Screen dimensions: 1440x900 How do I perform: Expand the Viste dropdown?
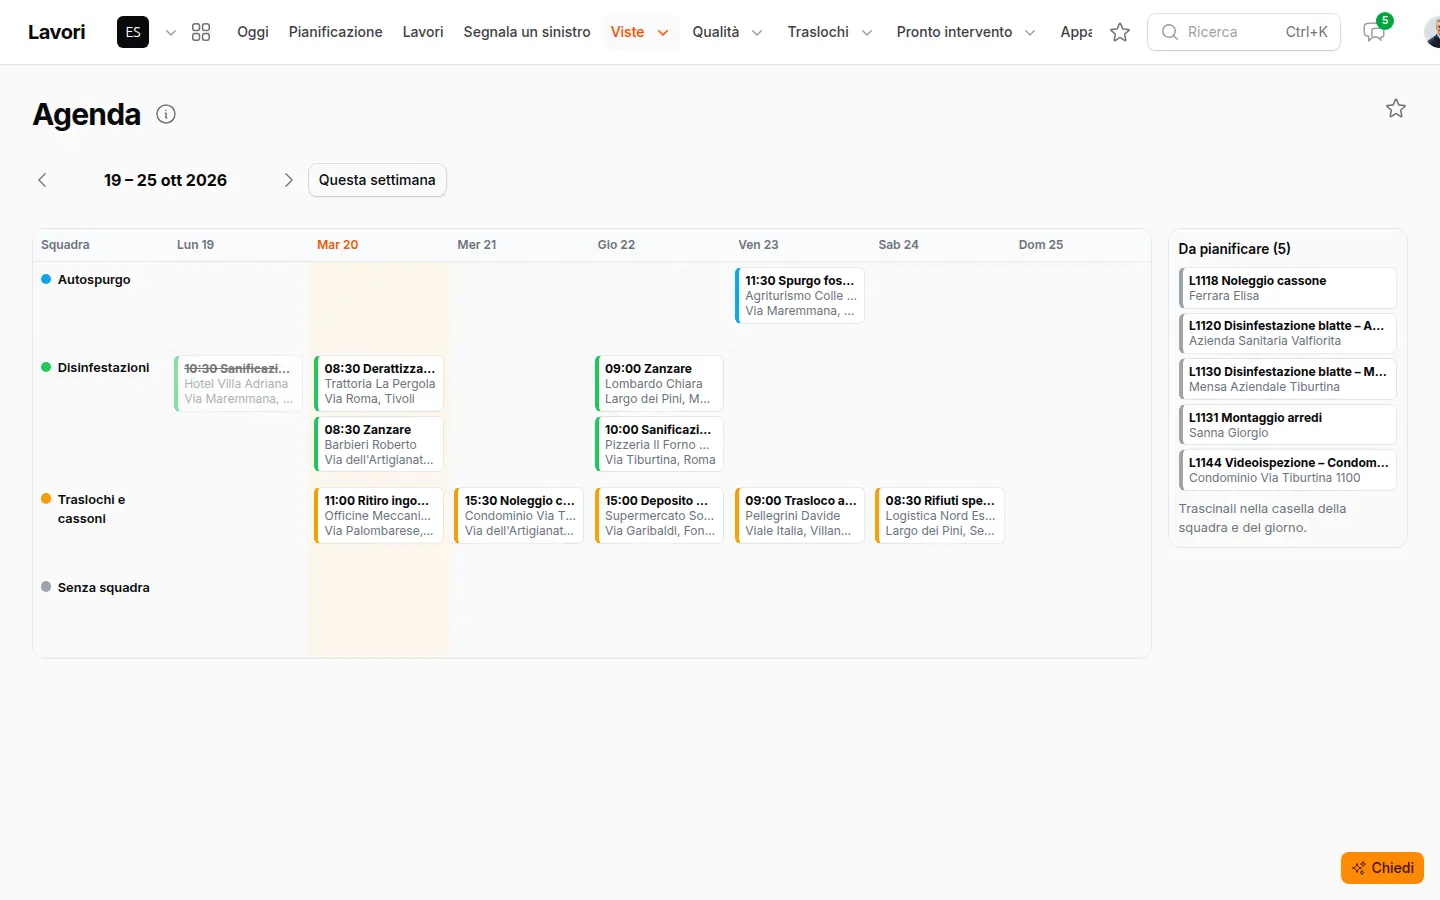[x=641, y=32]
